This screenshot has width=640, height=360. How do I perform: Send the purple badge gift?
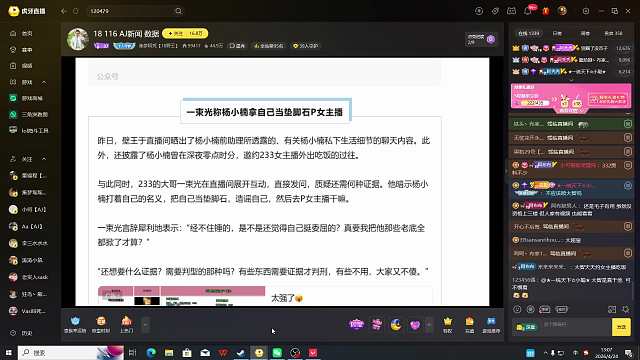(356, 324)
